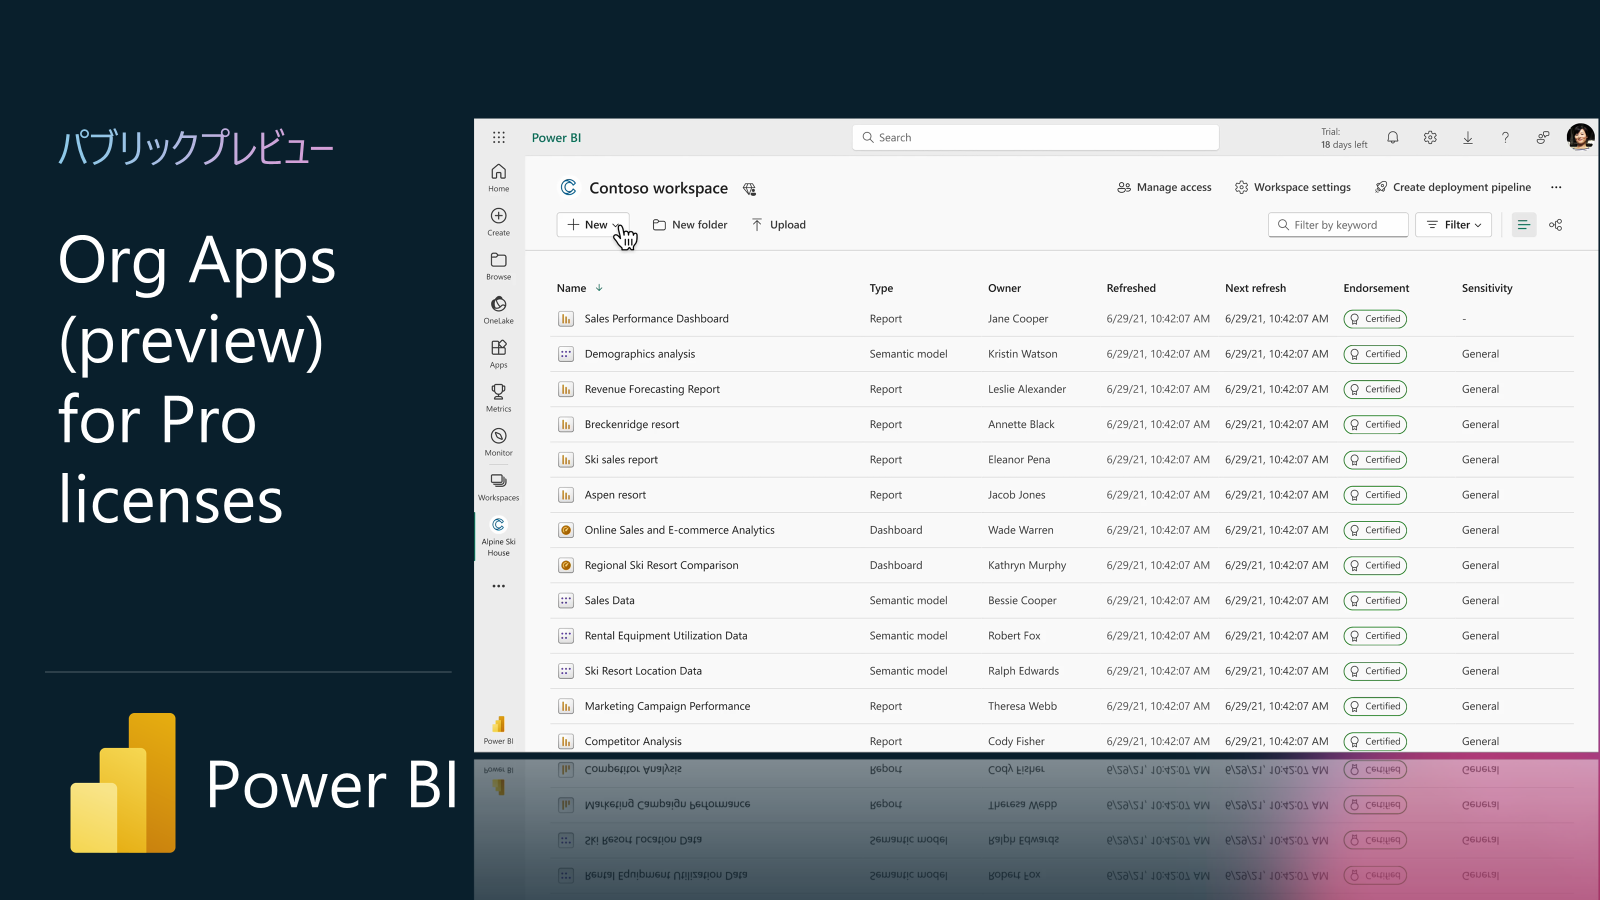
Task: Open Marketing Campaign Performance report
Action: [x=667, y=706]
